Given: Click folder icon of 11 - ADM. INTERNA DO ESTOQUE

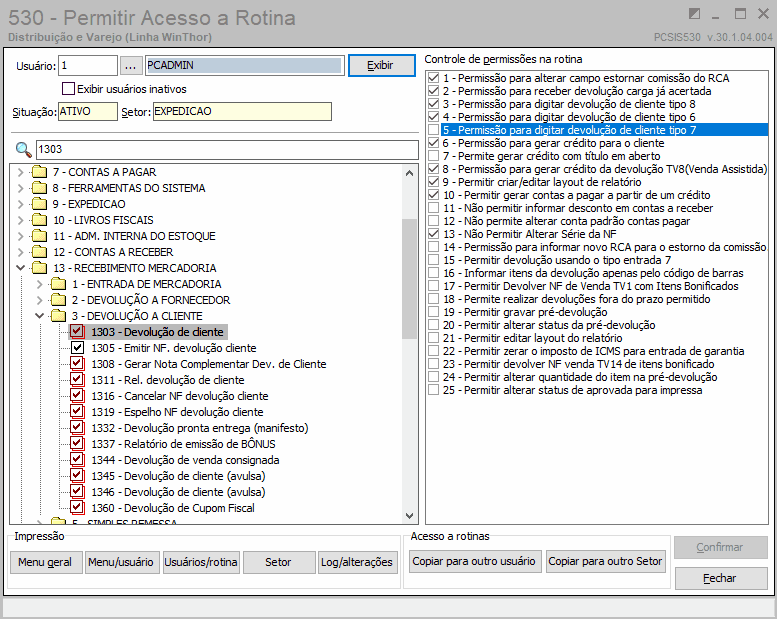Looking at the screenshot, I should click(x=39, y=236).
